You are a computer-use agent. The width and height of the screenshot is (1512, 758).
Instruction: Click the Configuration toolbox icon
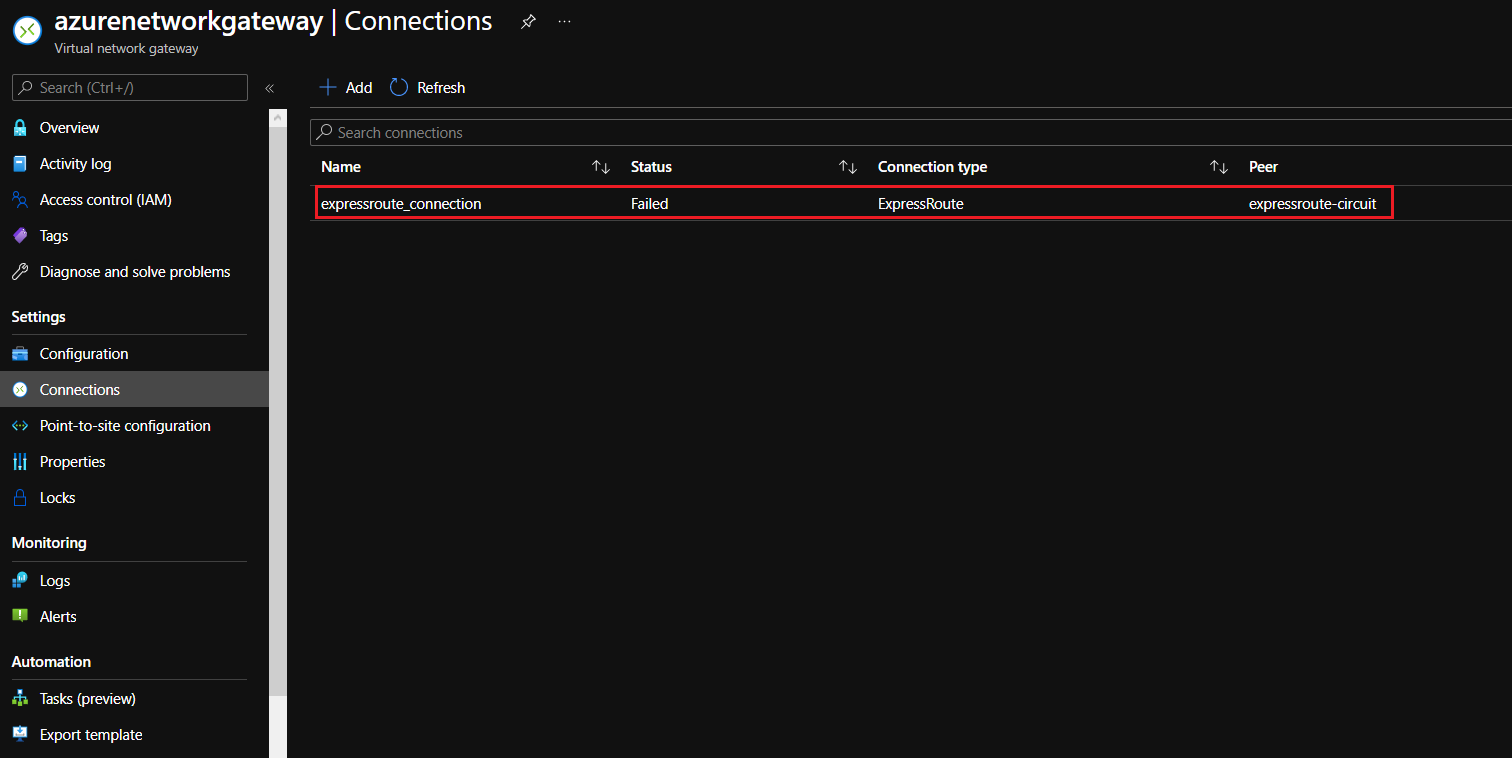click(x=20, y=354)
